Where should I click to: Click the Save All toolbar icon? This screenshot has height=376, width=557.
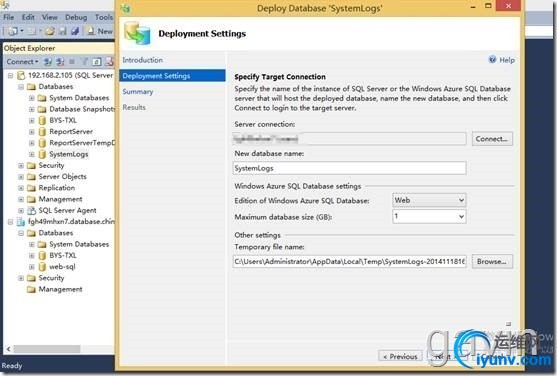point(75,31)
